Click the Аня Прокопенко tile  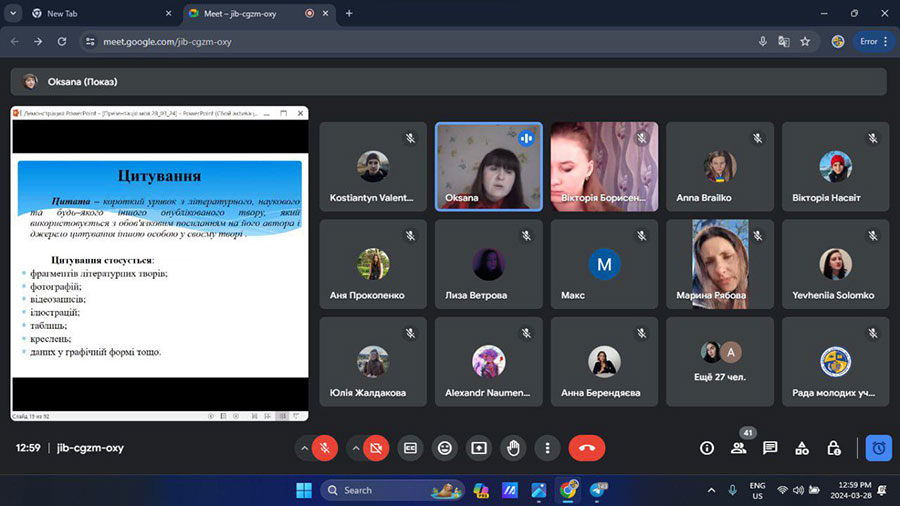(x=373, y=264)
